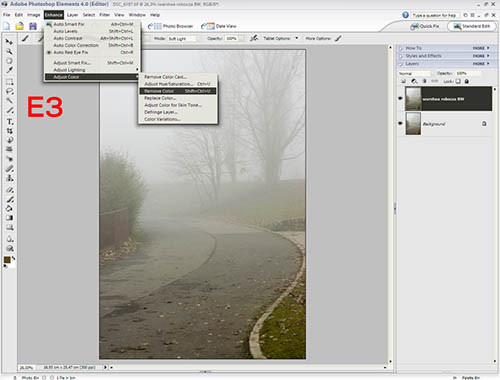This screenshot has height=380, width=500.
Task: Choose Adjust Hue/Saturation in submenu
Action: click(178, 84)
